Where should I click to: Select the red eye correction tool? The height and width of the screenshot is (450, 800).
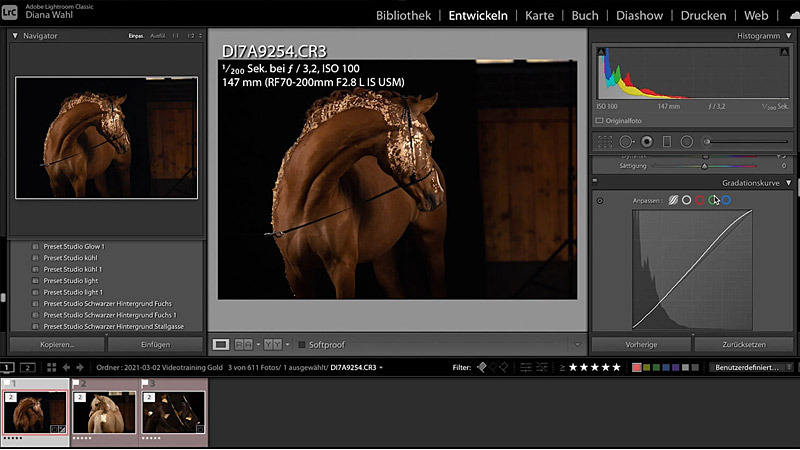(x=647, y=142)
